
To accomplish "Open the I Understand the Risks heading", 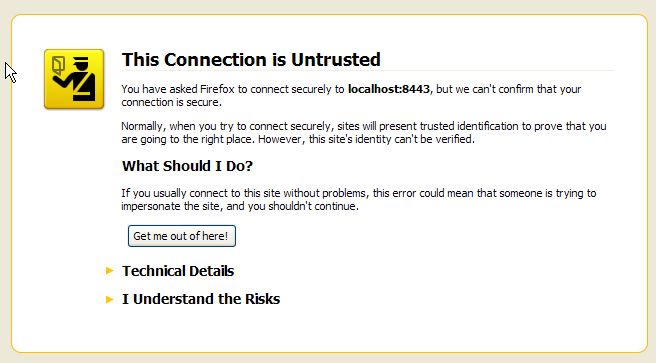I will 201,299.
